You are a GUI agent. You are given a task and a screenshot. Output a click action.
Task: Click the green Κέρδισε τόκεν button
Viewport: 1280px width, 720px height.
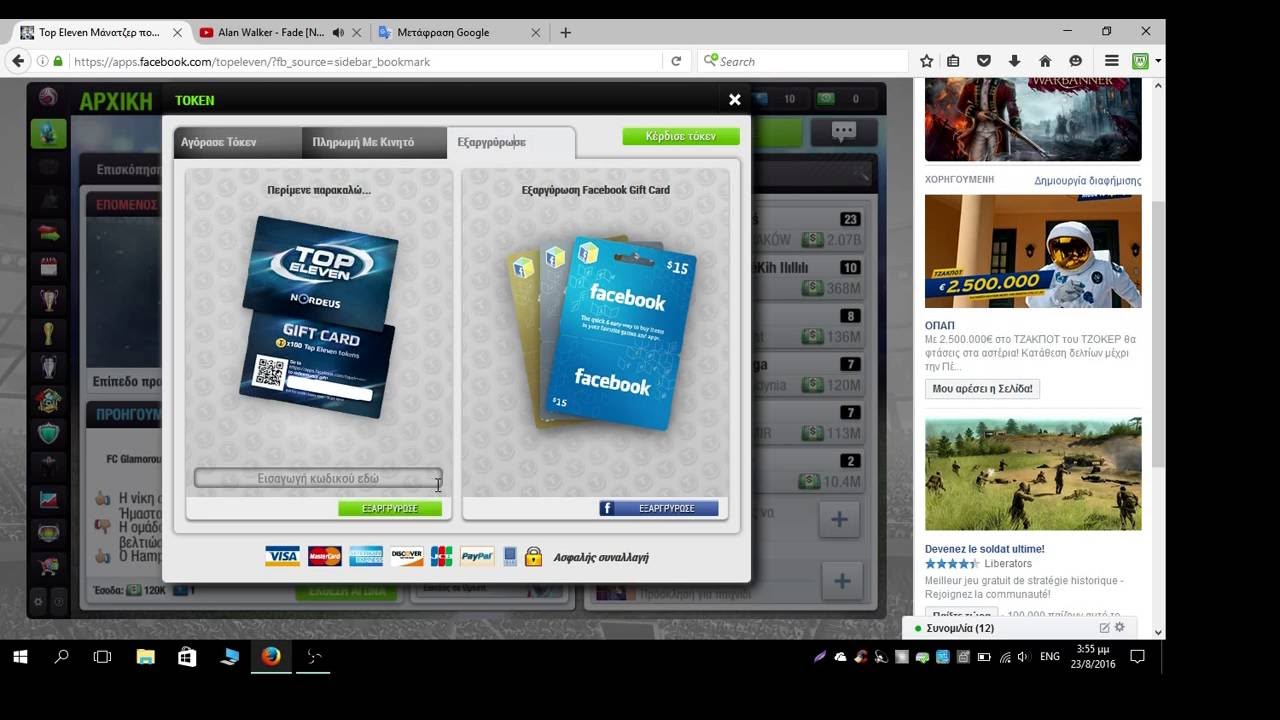pos(681,136)
